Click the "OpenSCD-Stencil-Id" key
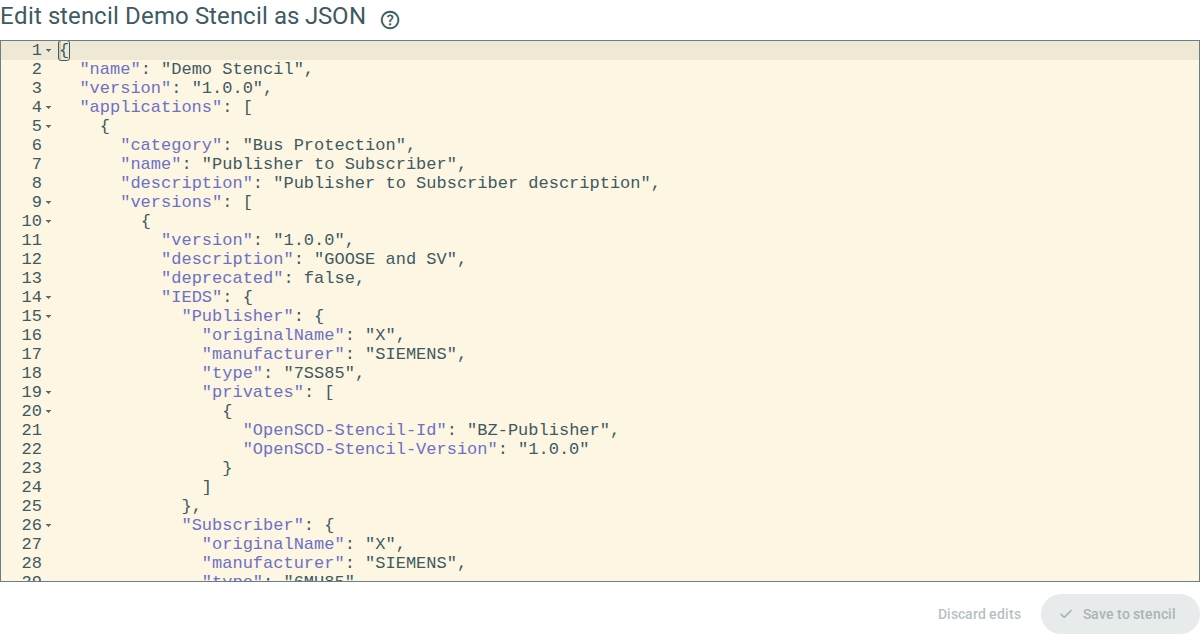 point(344,430)
